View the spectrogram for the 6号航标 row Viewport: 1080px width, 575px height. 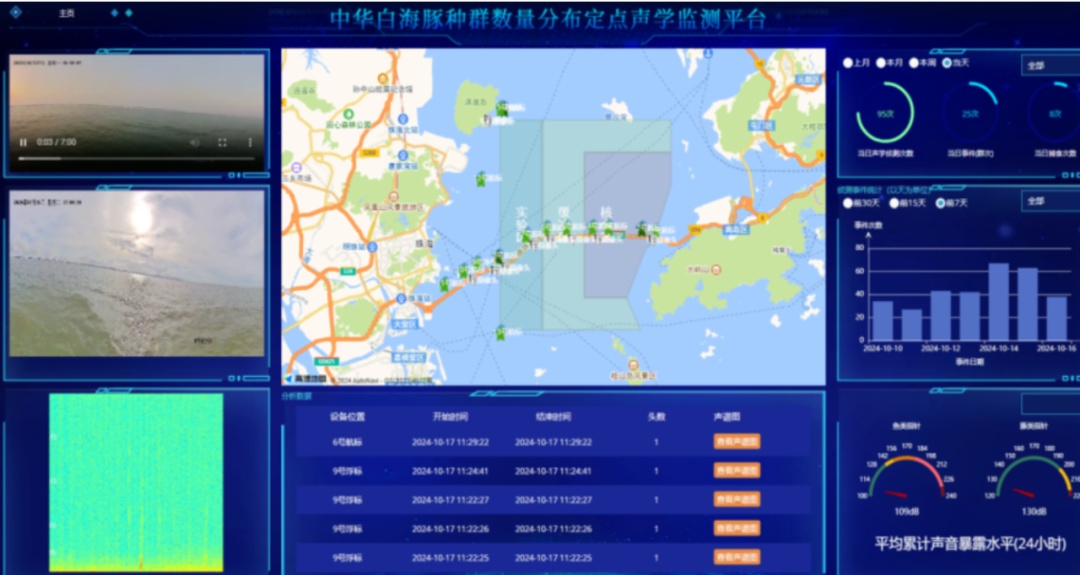(x=736, y=441)
